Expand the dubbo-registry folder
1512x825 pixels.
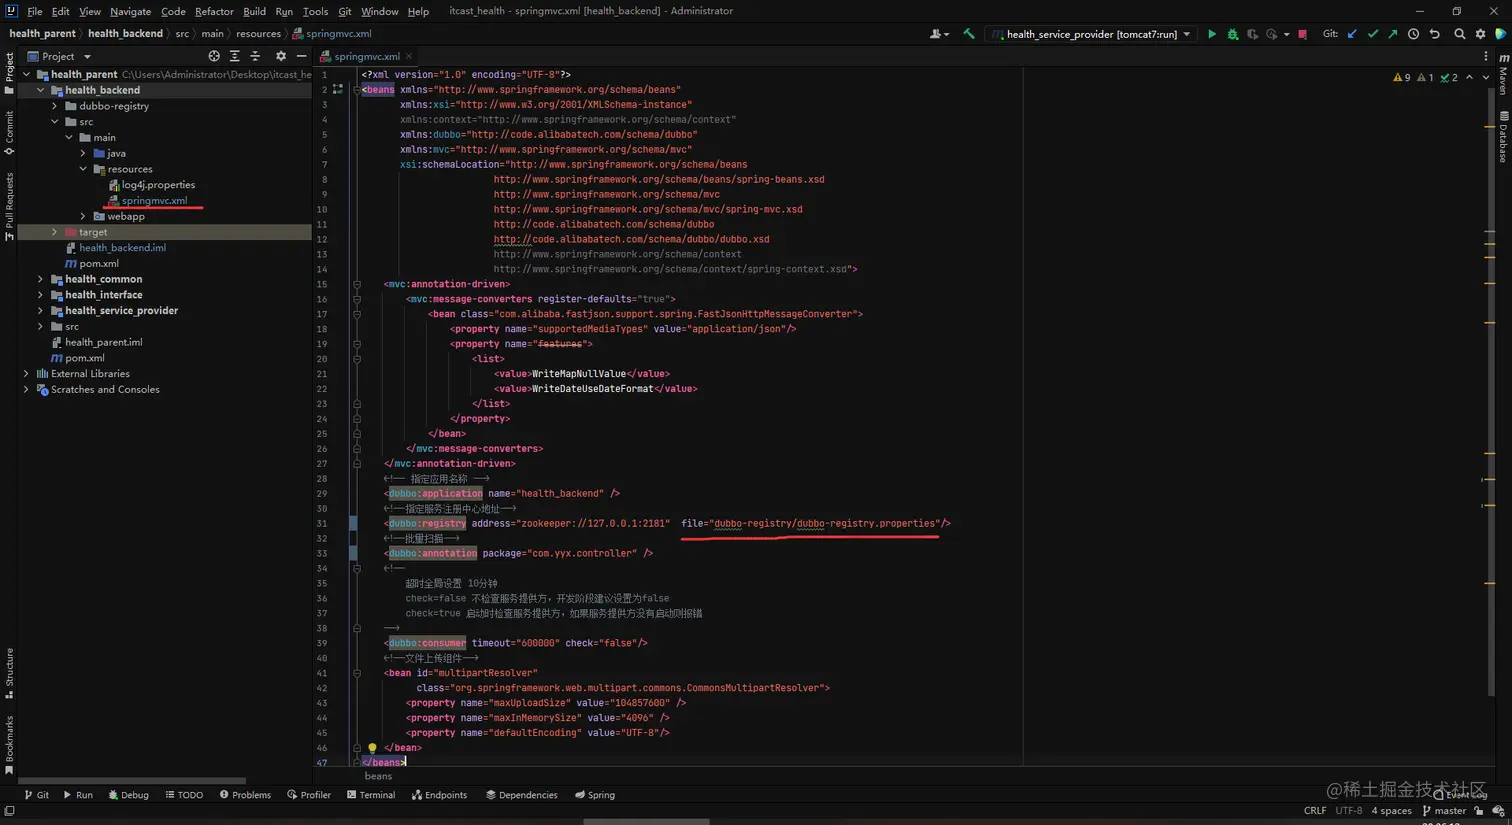[55, 106]
